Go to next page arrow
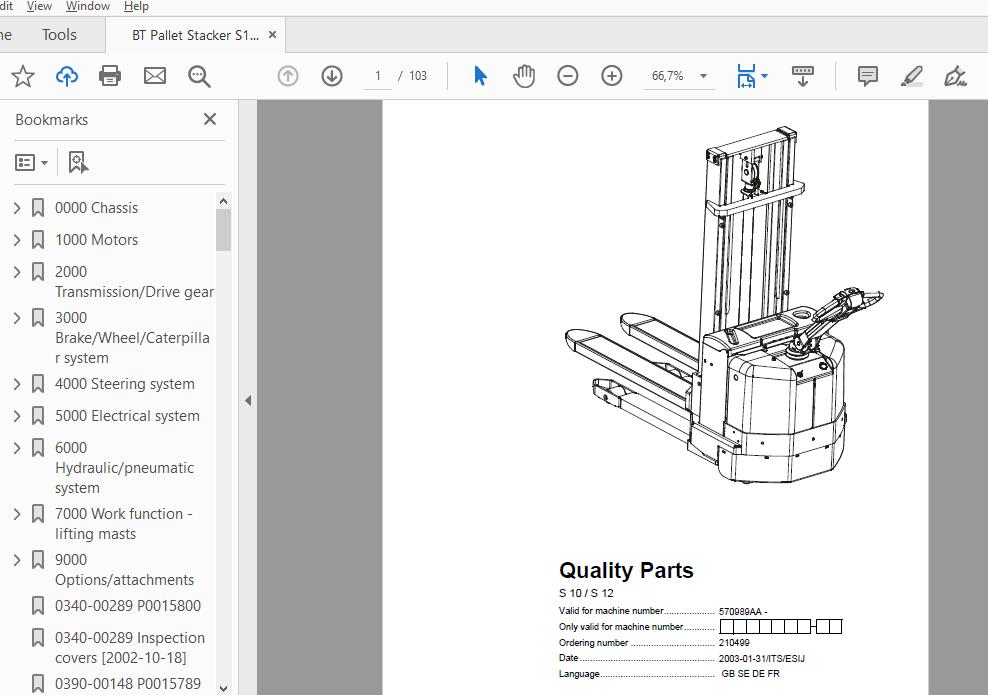The height and width of the screenshot is (695, 988). (332, 76)
